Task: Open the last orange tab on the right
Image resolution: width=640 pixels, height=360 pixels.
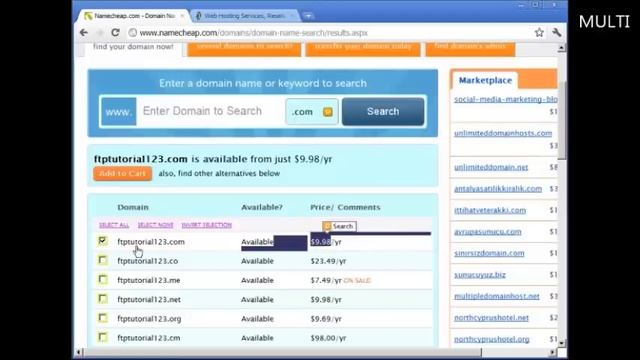Action: tap(470, 48)
